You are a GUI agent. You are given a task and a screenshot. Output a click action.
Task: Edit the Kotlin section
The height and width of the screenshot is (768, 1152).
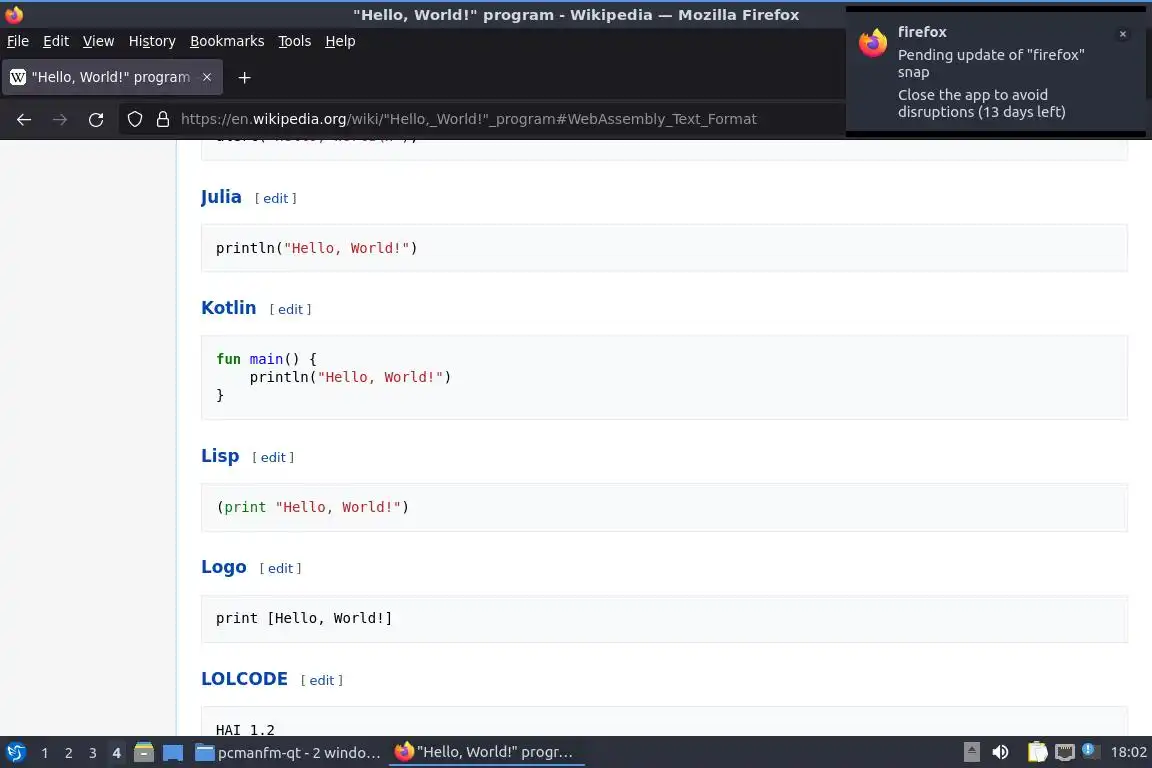coord(290,309)
